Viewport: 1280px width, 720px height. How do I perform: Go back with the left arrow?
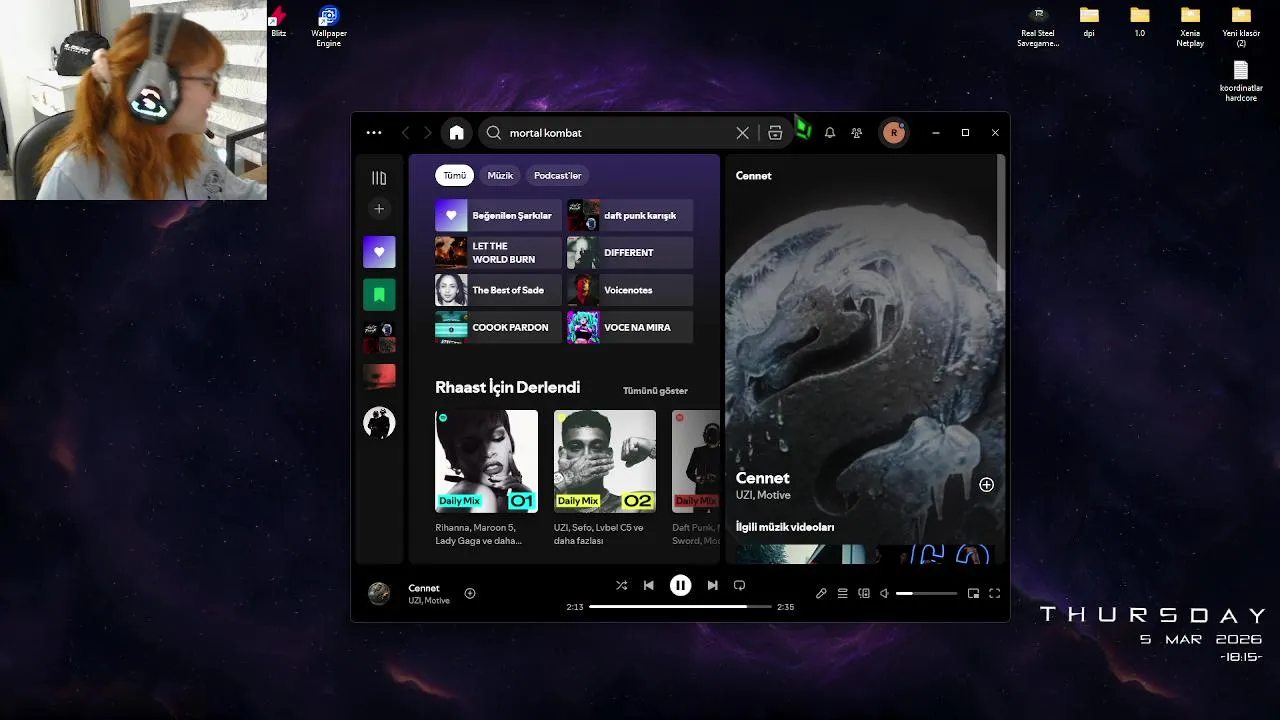tap(405, 132)
